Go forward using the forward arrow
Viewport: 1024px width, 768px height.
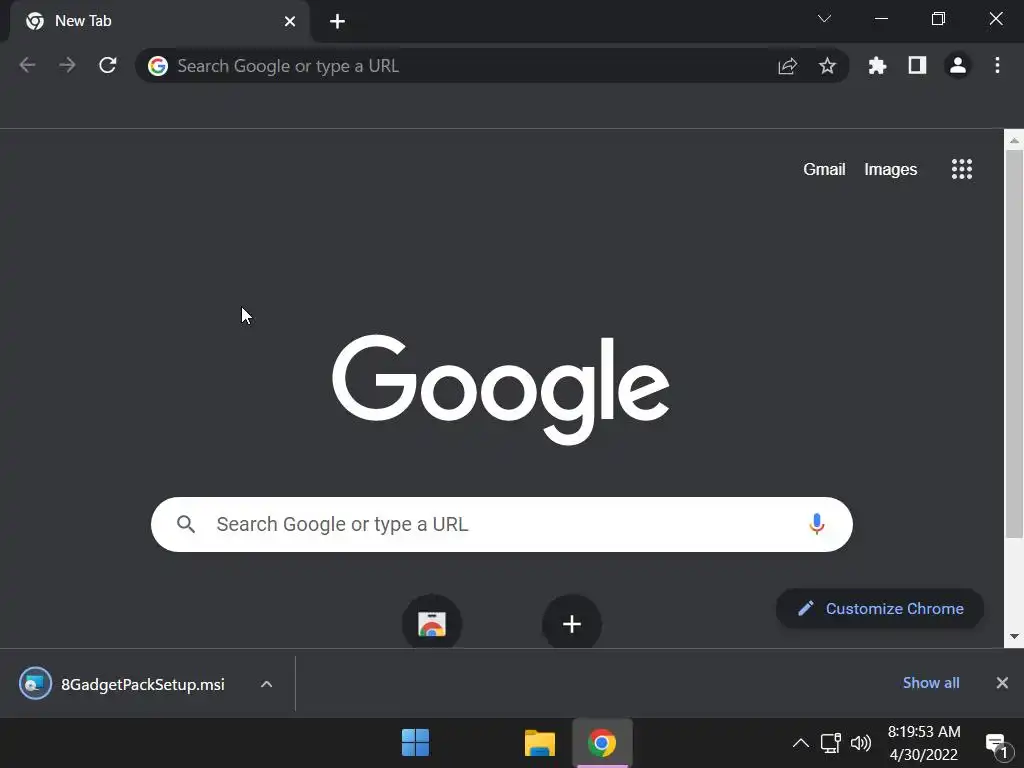(x=67, y=65)
